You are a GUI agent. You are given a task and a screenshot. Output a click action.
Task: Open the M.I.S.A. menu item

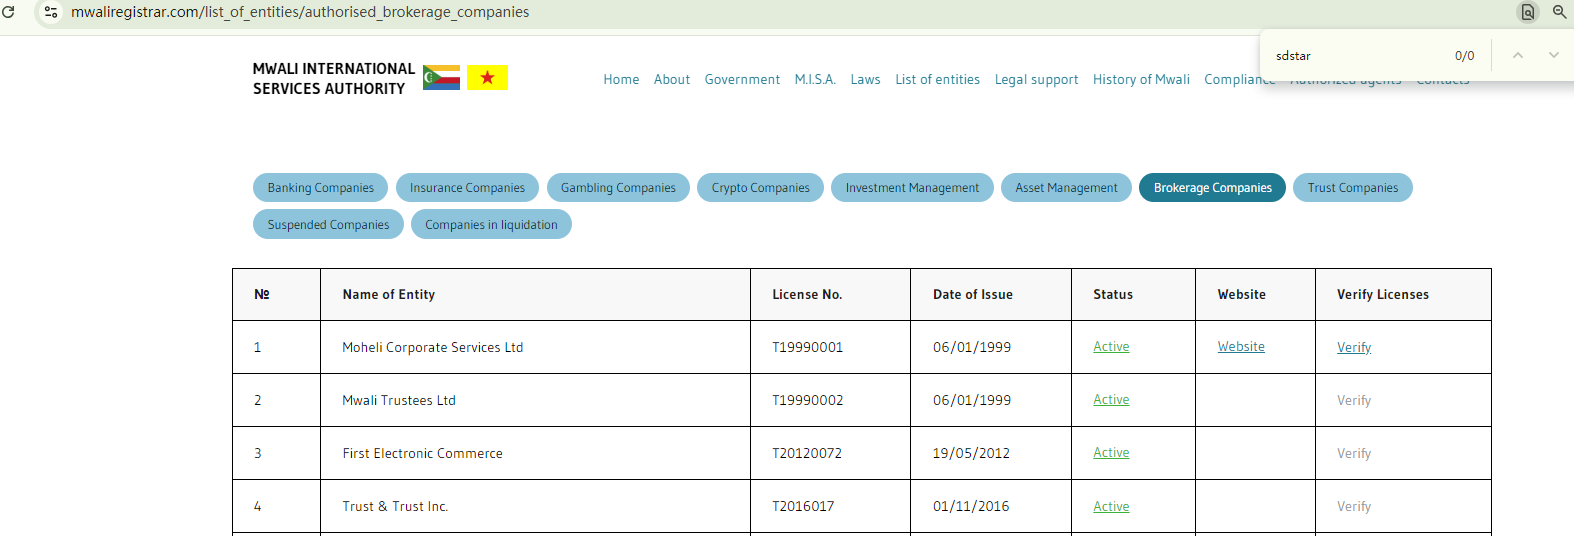(x=815, y=80)
